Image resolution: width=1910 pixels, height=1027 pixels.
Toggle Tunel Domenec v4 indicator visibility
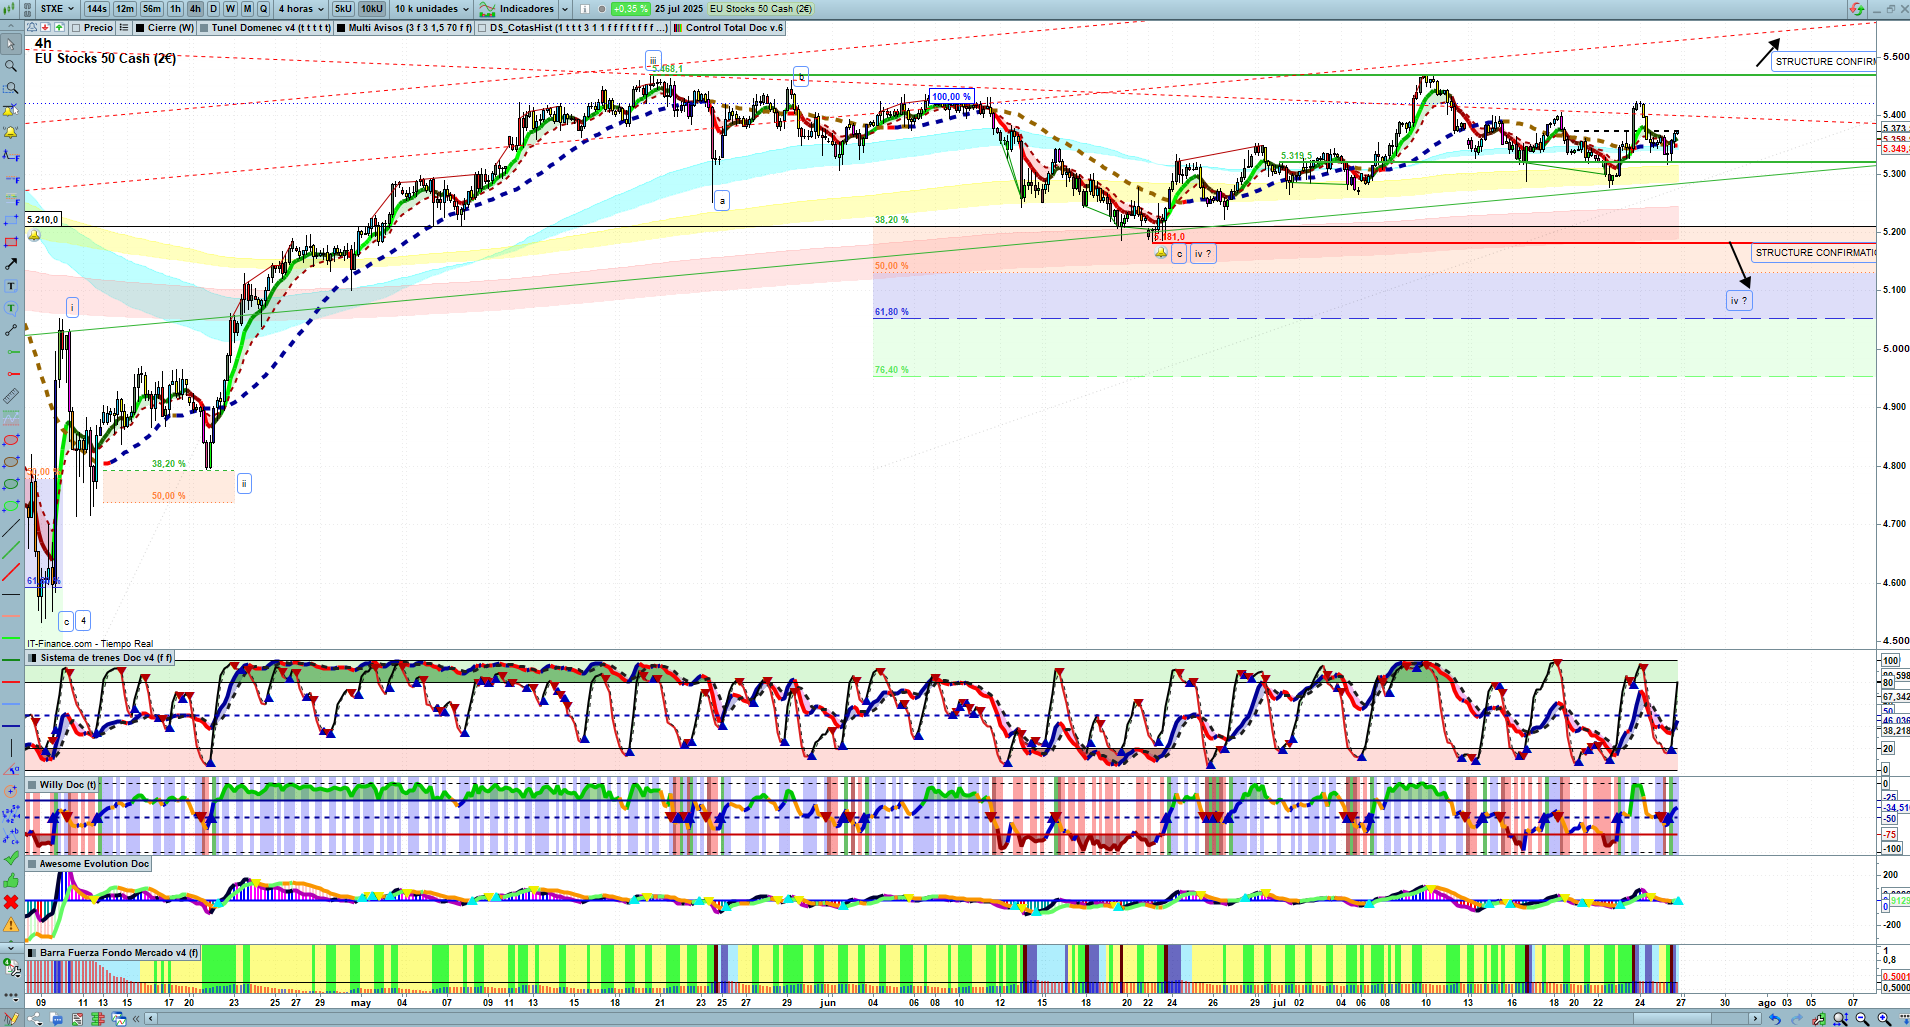click(205, 28)
